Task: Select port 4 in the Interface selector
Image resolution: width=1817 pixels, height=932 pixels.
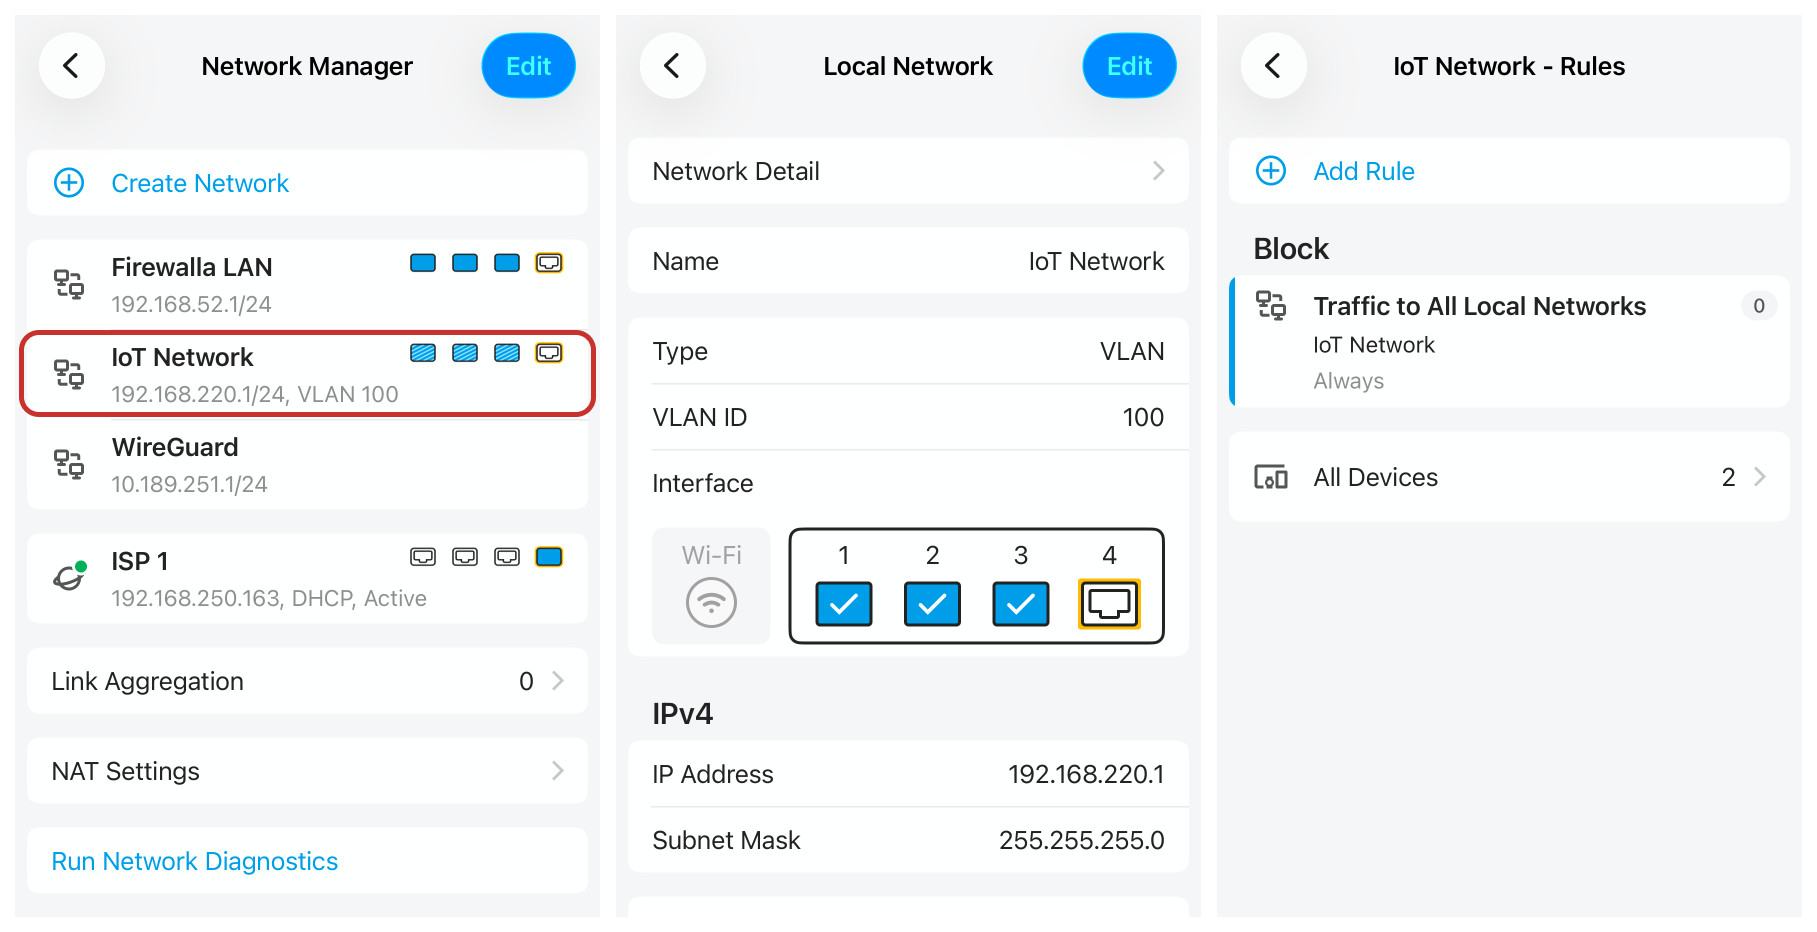Action: coord(1109,603)
